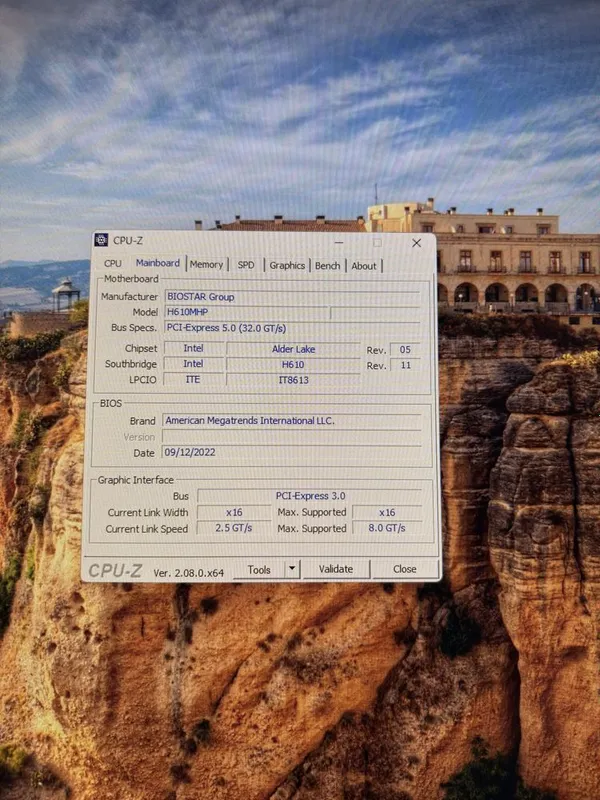Click the Close button at bottom

tap(405, 569)
